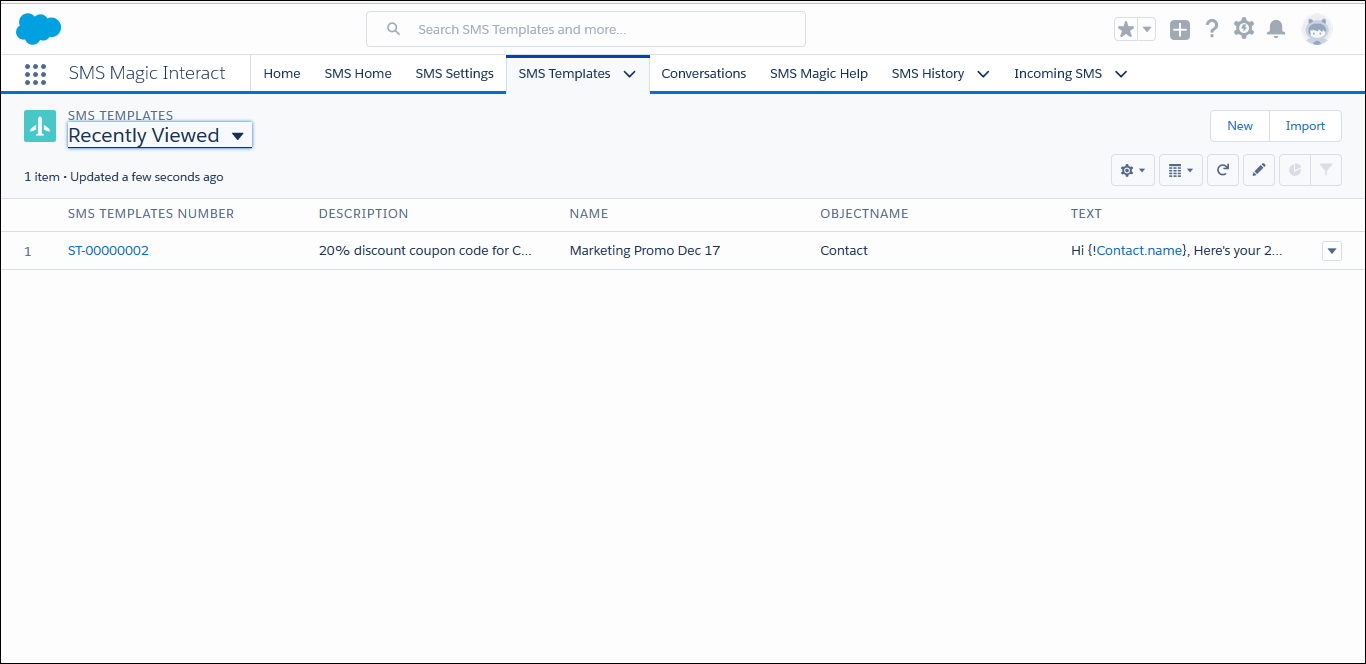The width and height of the screenshot is (1366, 664).
Task: Click the "Contact" object name cell
Action: (844, 251)
